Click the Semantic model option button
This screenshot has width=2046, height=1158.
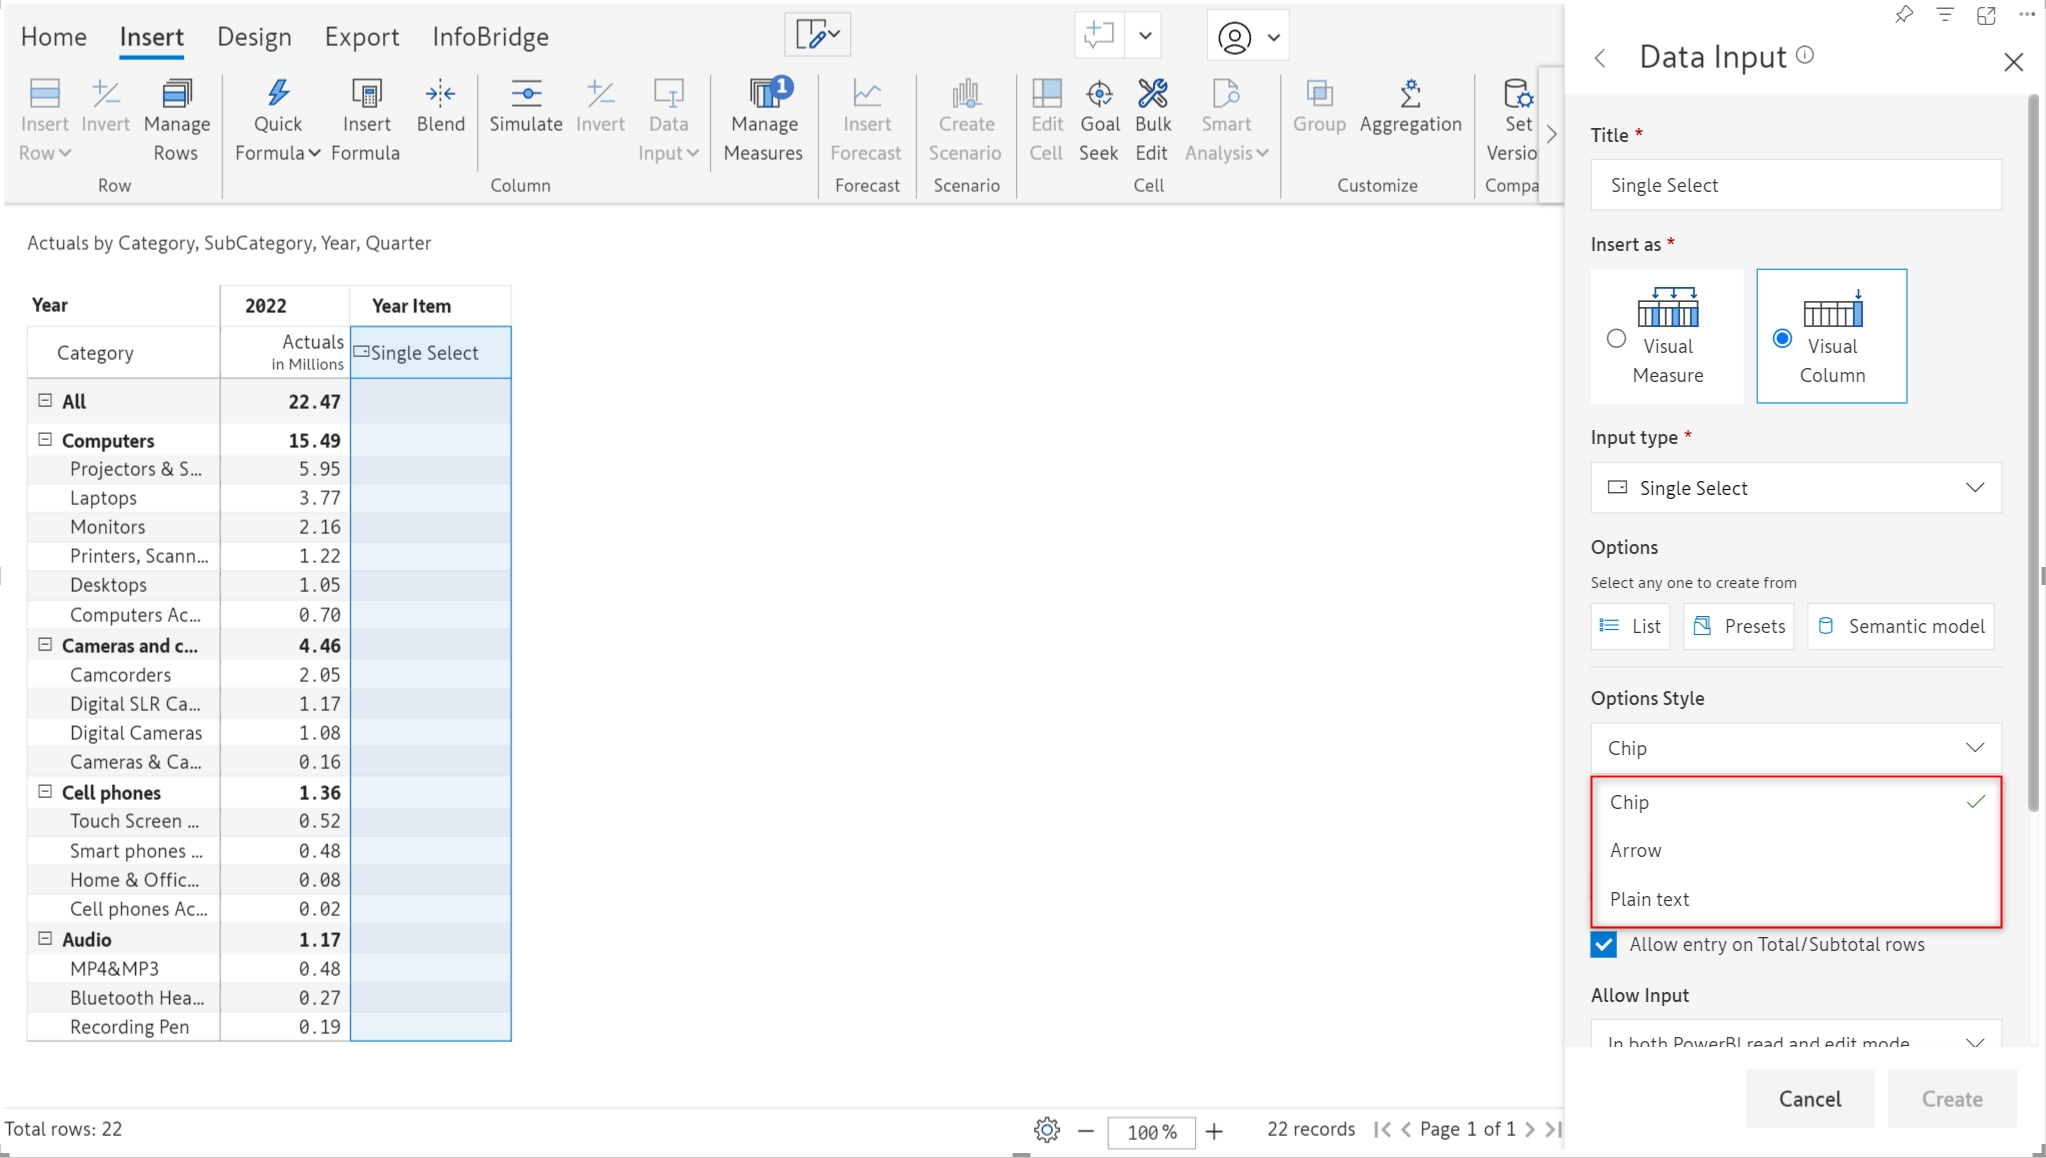[x=1900, y=626]
